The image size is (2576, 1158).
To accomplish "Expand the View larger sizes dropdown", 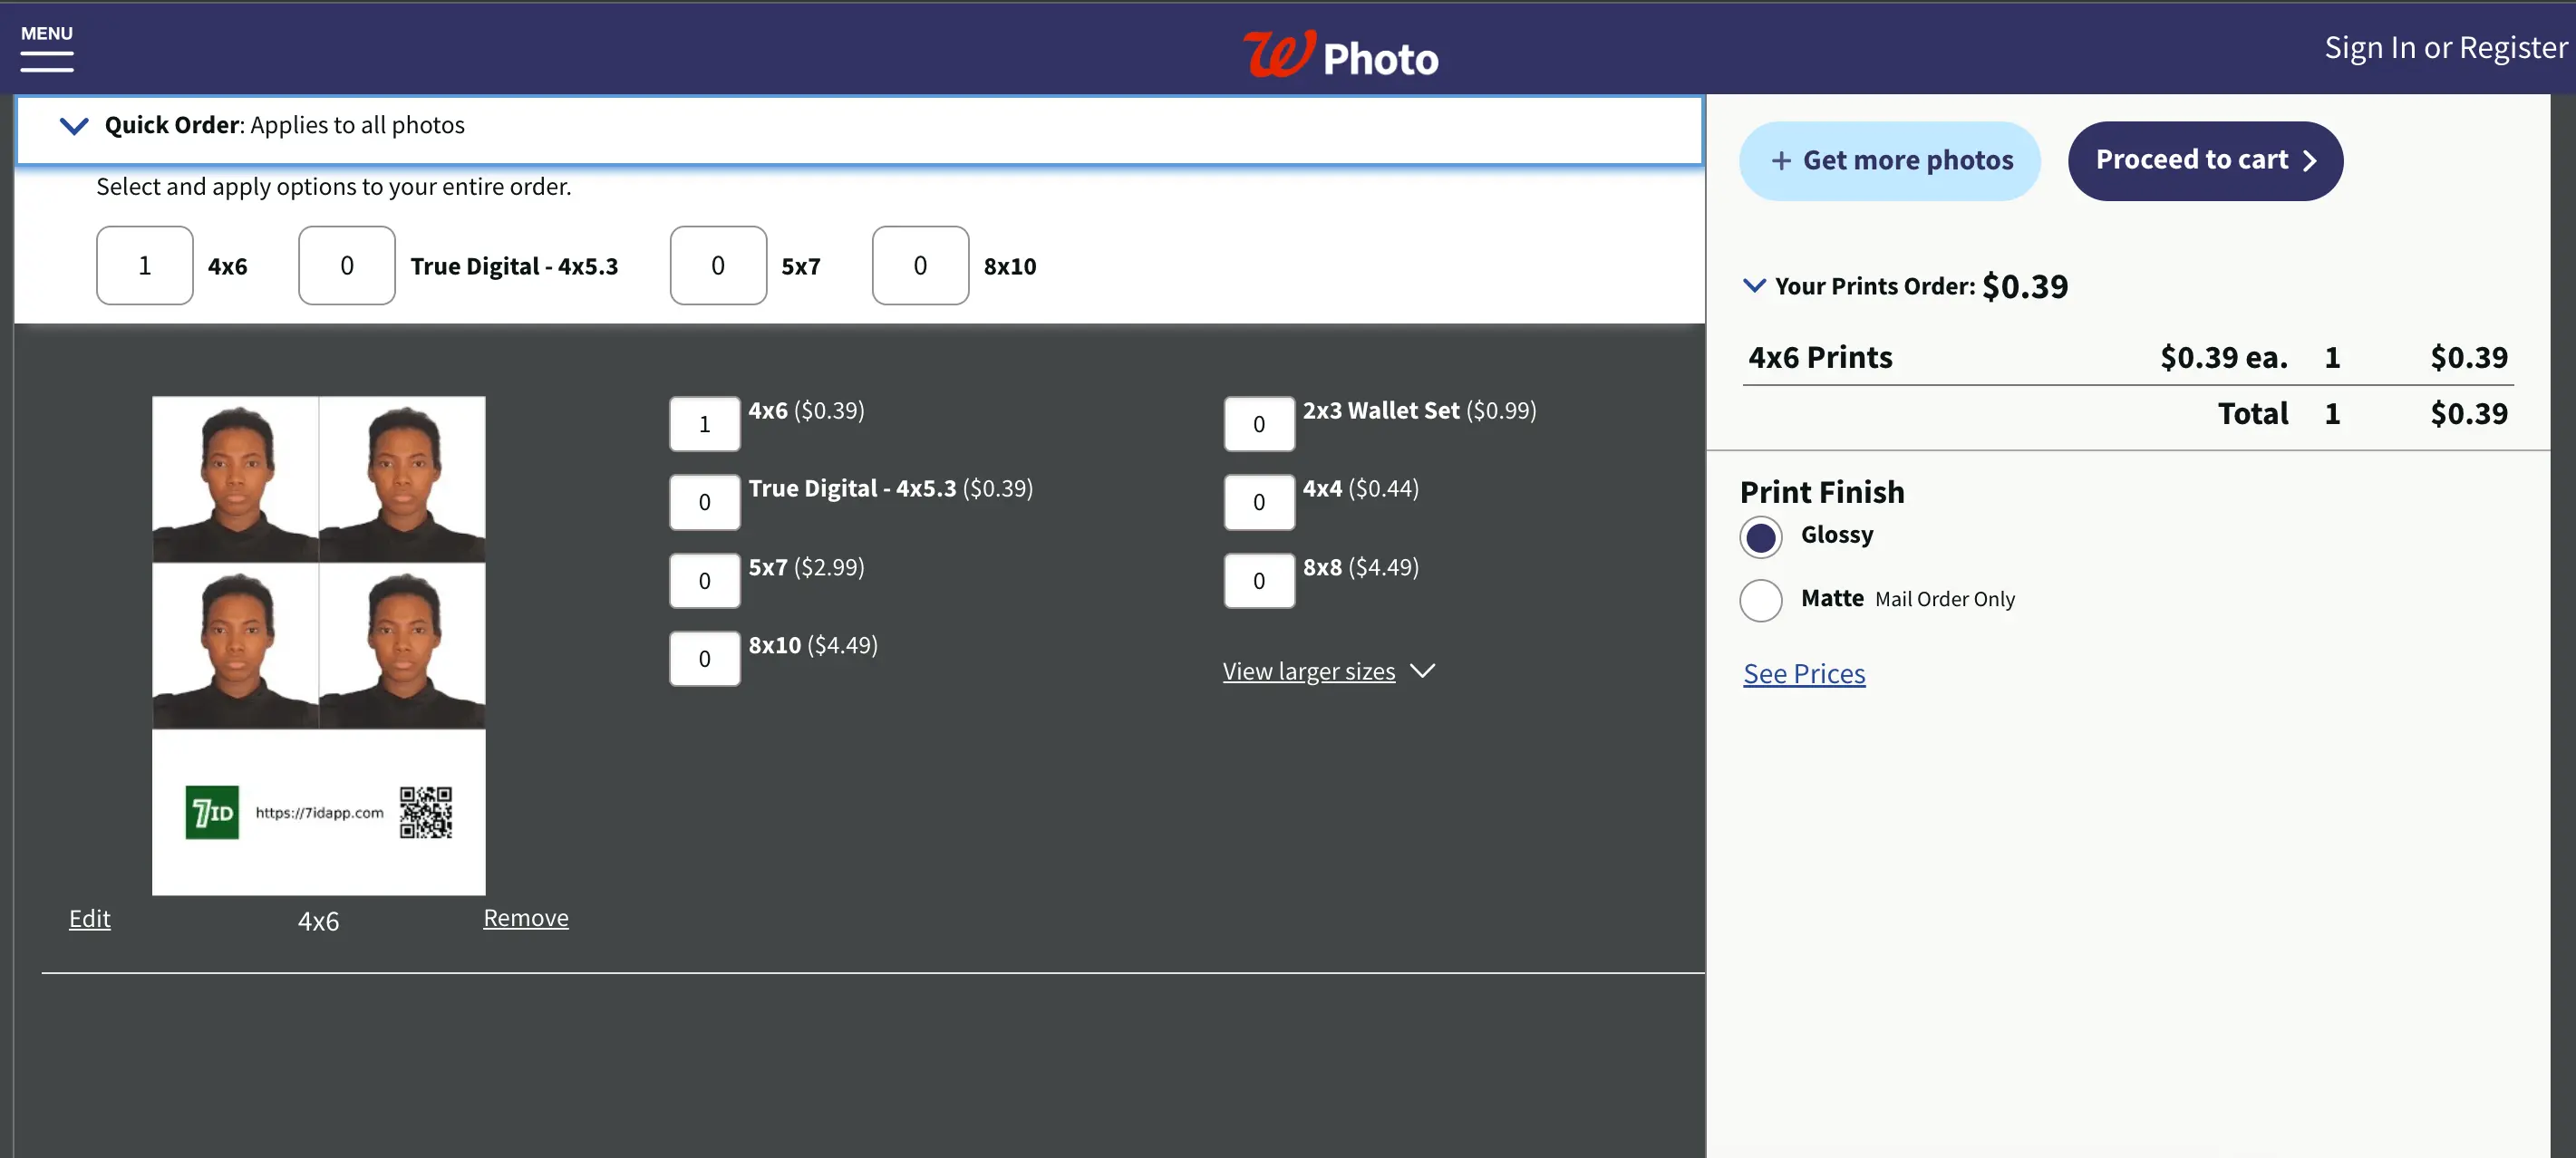I will 1329,671.
